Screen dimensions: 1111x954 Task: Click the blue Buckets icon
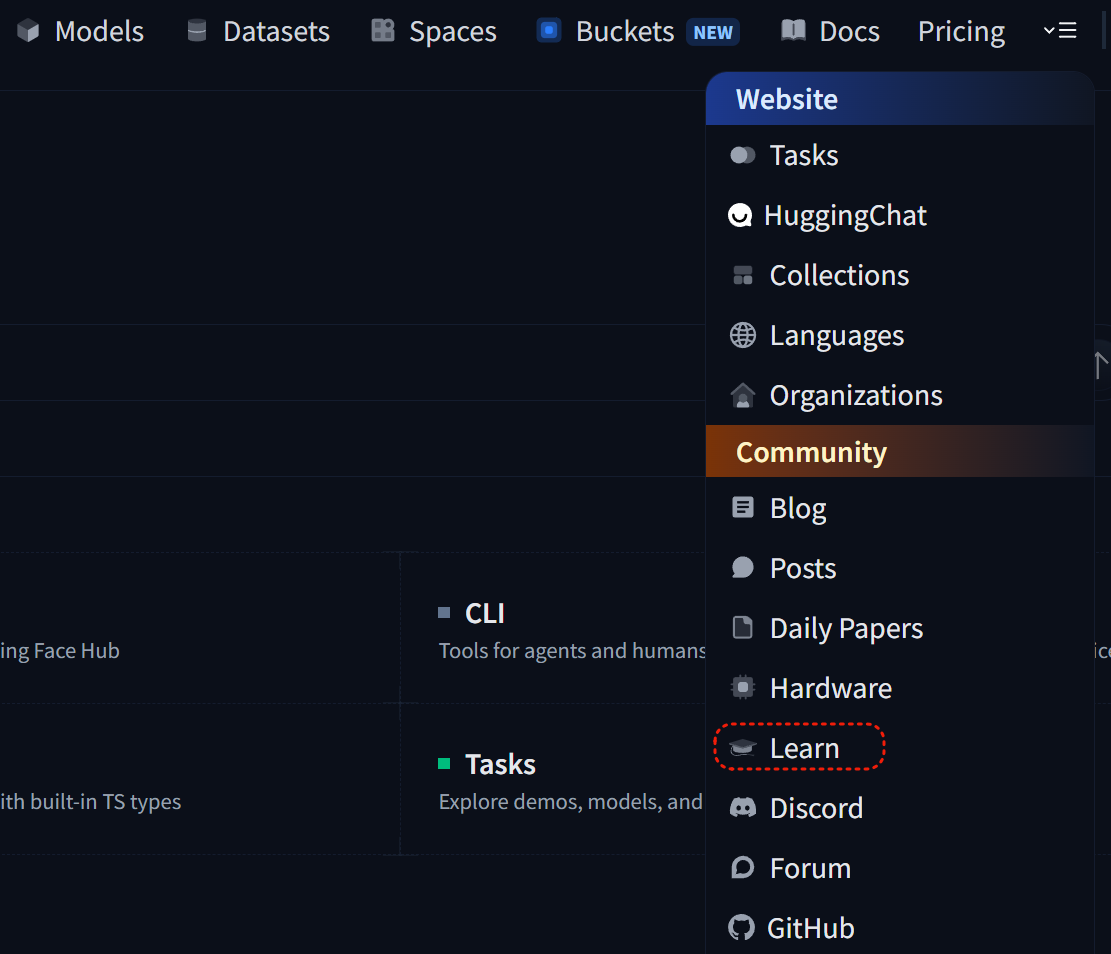tap(549, 30)
